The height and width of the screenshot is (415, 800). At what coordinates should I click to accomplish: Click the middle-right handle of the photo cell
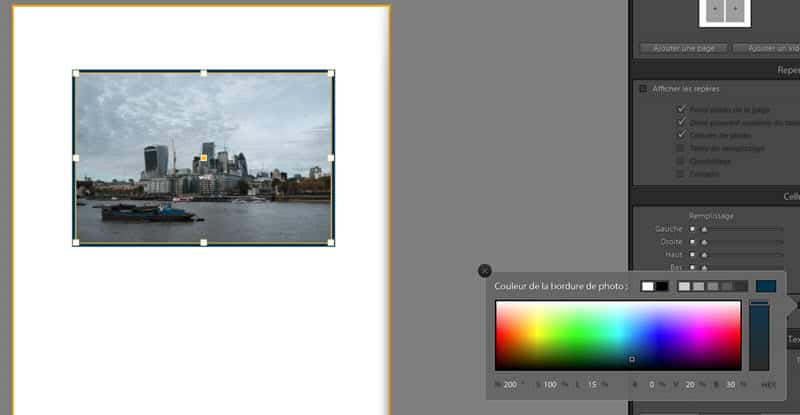[331, 158]
